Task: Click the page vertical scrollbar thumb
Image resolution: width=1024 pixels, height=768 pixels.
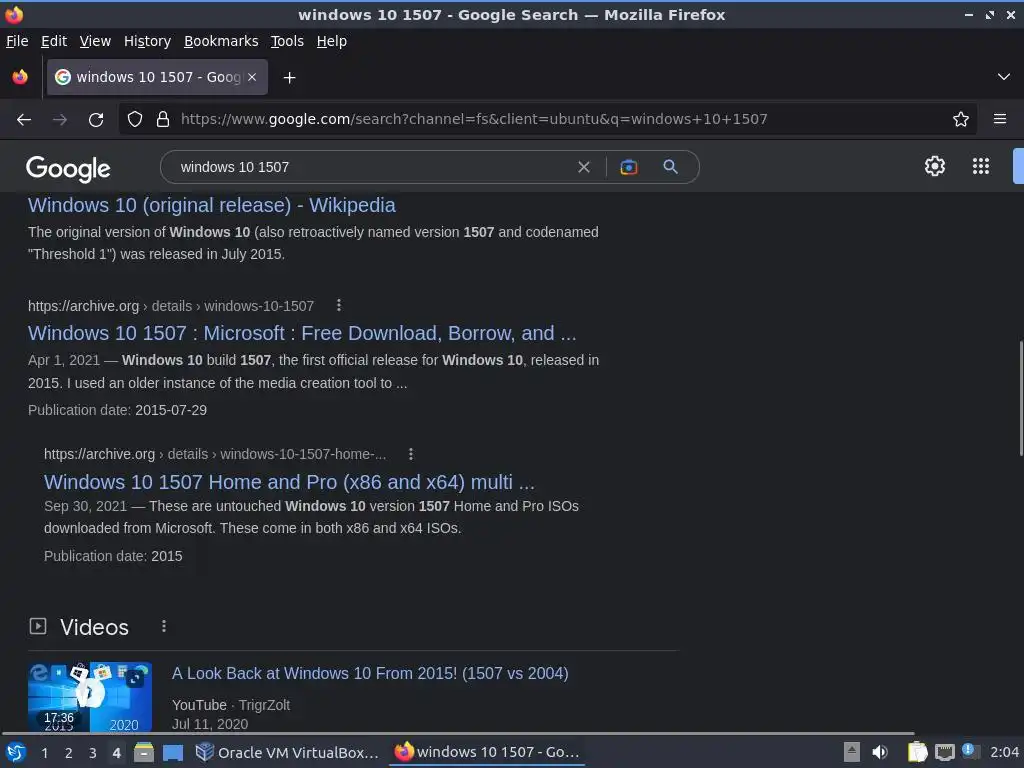Action: 1021,398
